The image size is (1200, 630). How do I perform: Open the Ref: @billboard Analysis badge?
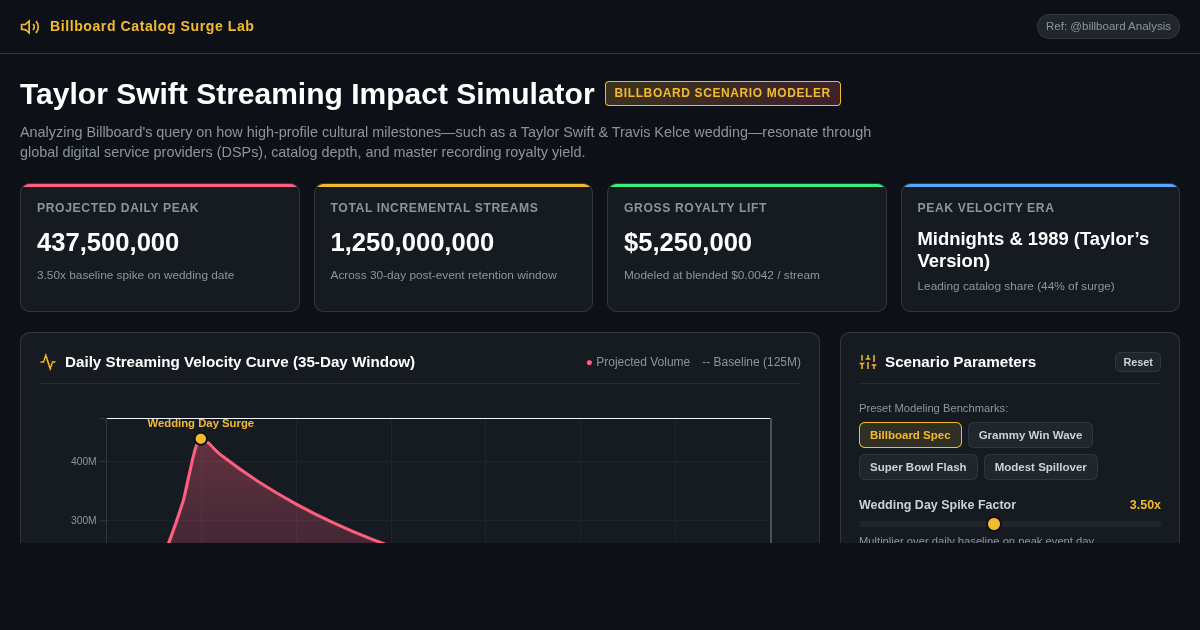(x=1108, y=26)
